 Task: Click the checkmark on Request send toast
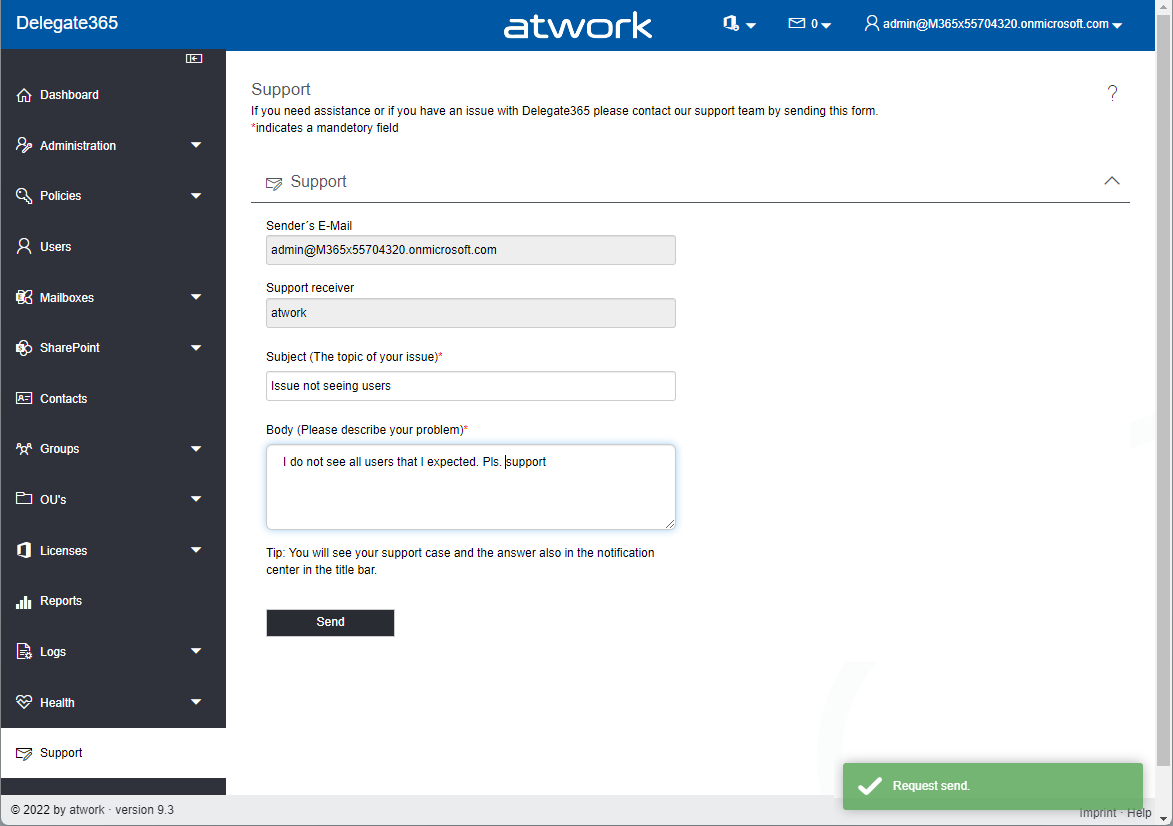(869, 786)
